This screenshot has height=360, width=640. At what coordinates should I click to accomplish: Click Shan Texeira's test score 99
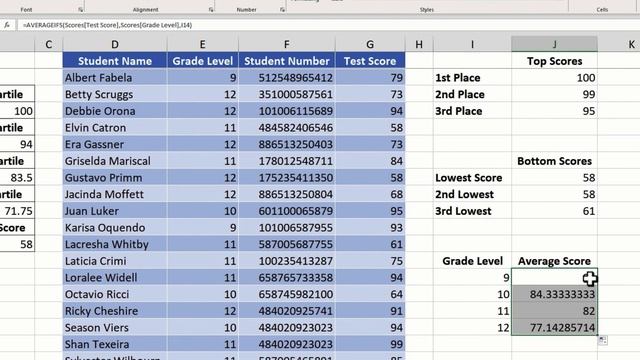pyautogui.click(x=370, y=344)
